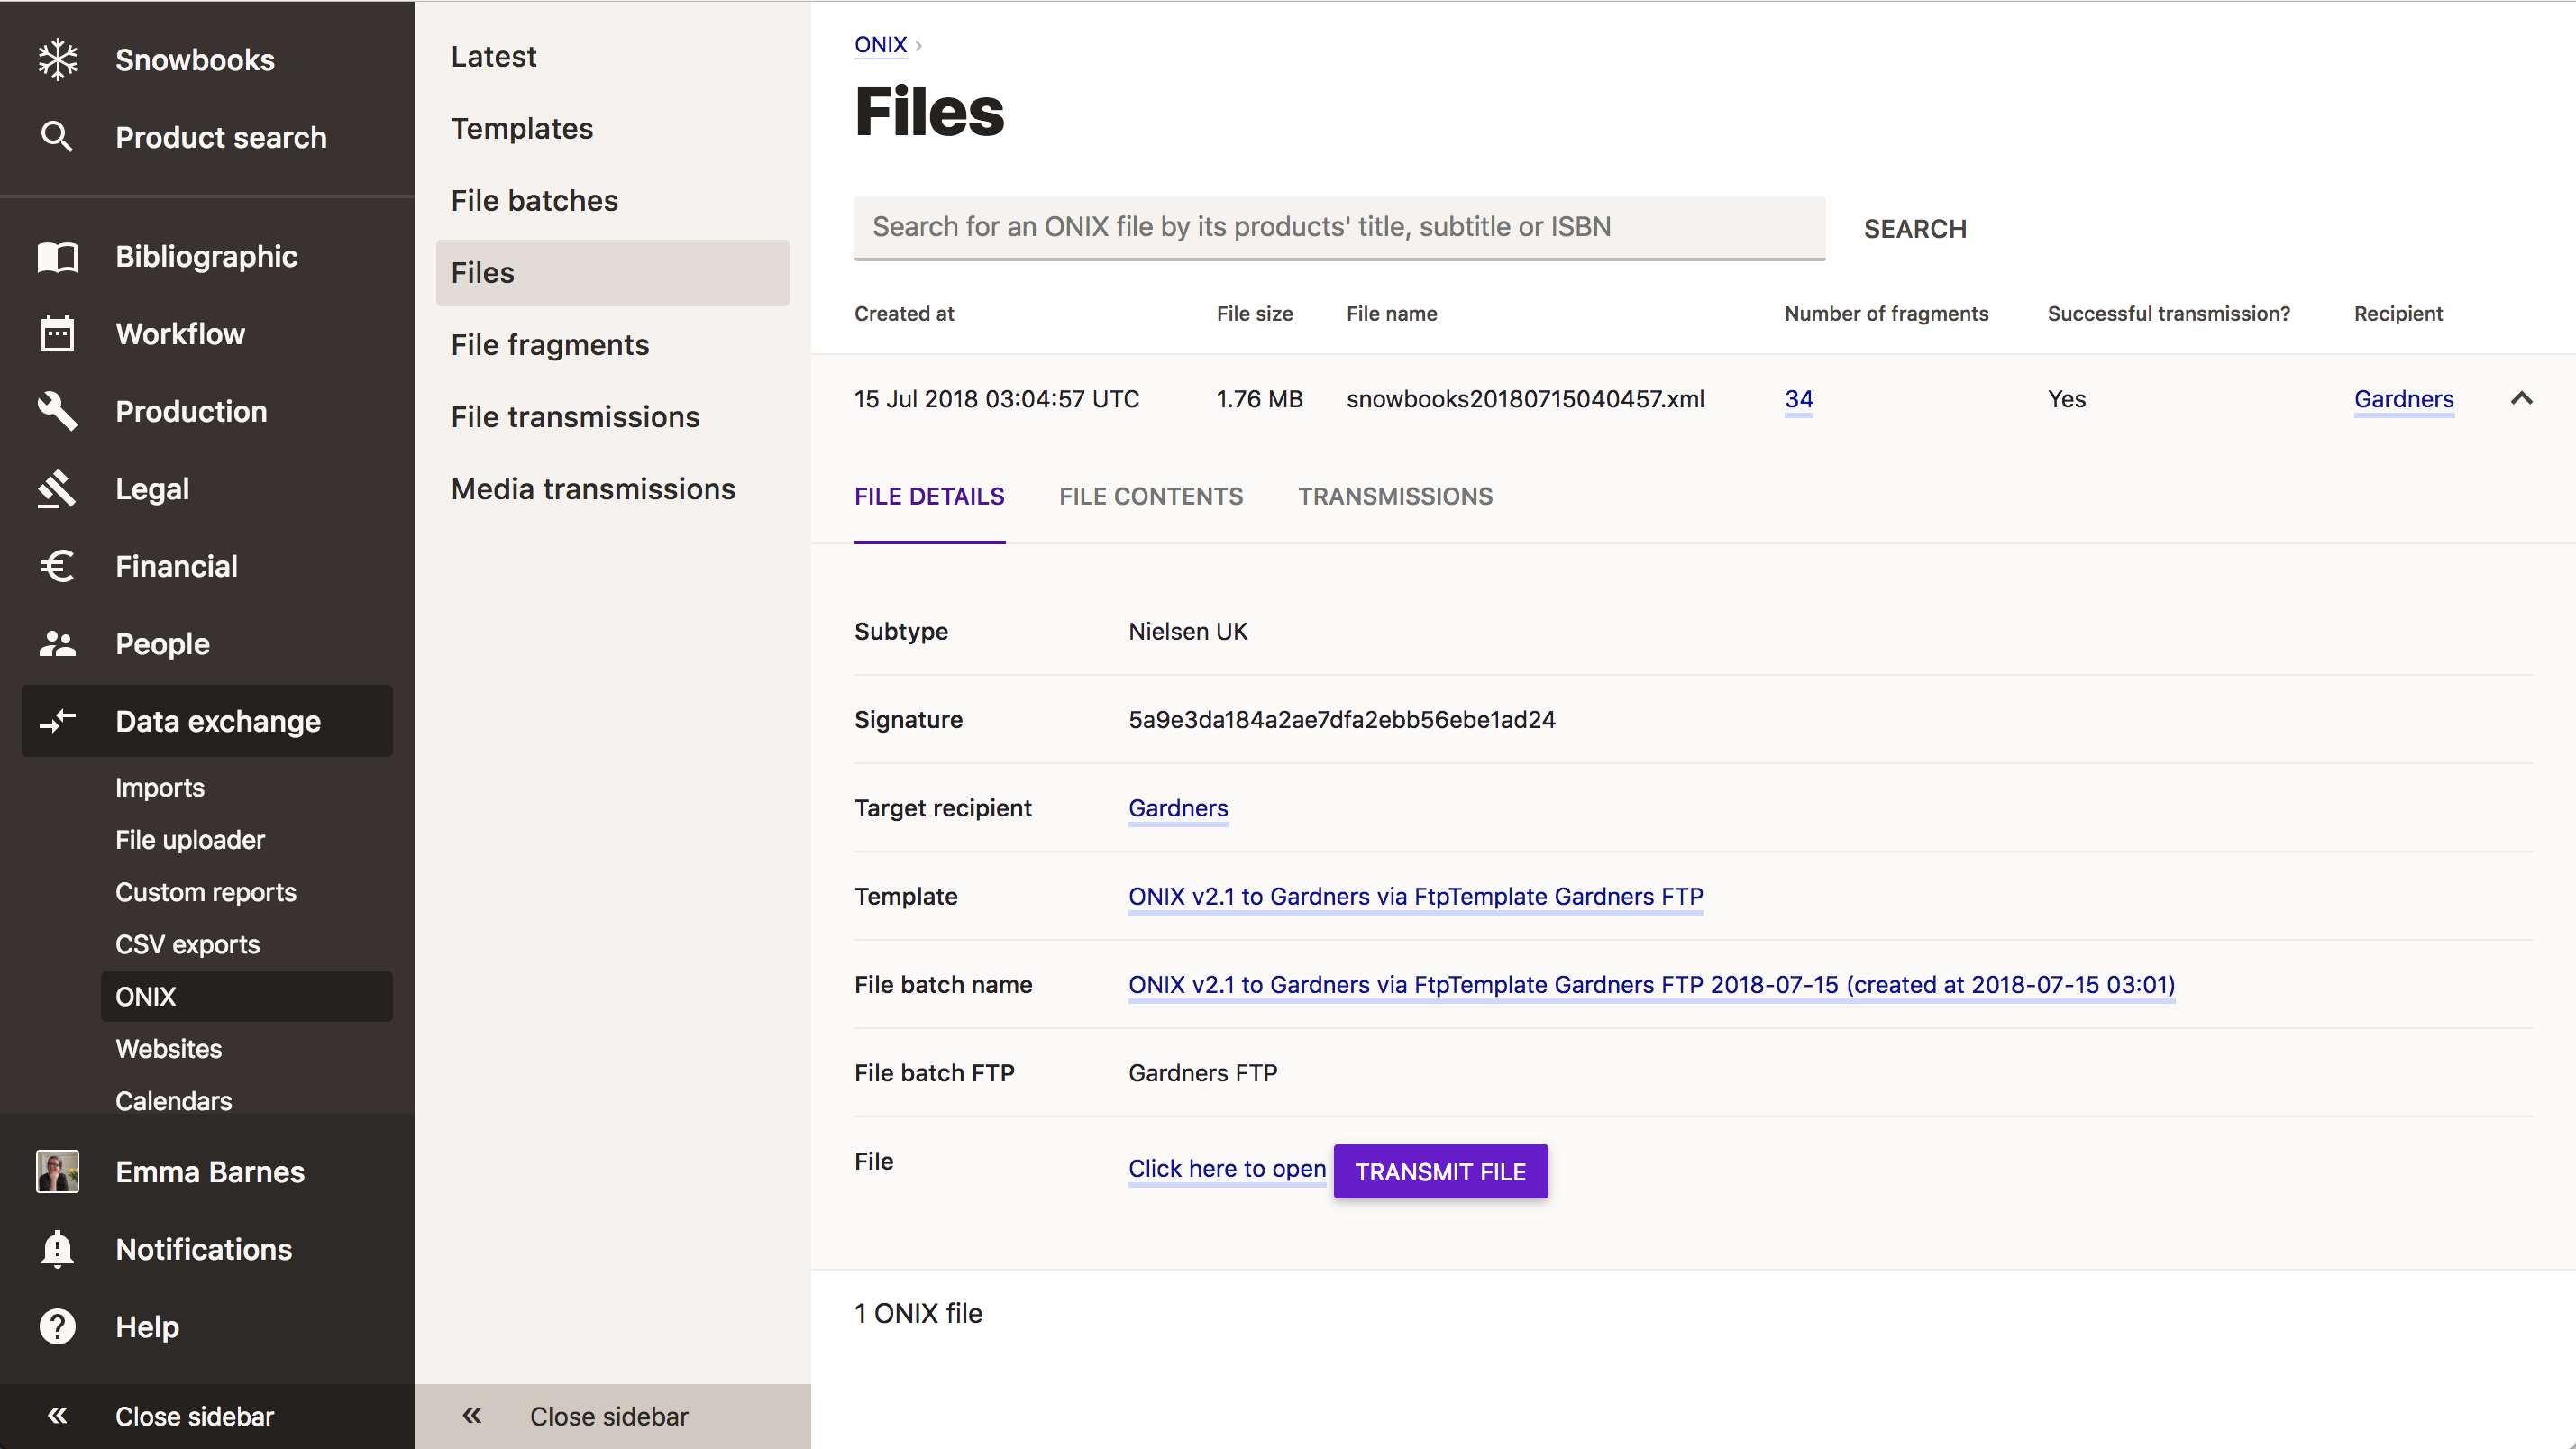Select File transmissions in the ONIX menu
Screen dimensions: 2576x1449
(x=575, y=417)
